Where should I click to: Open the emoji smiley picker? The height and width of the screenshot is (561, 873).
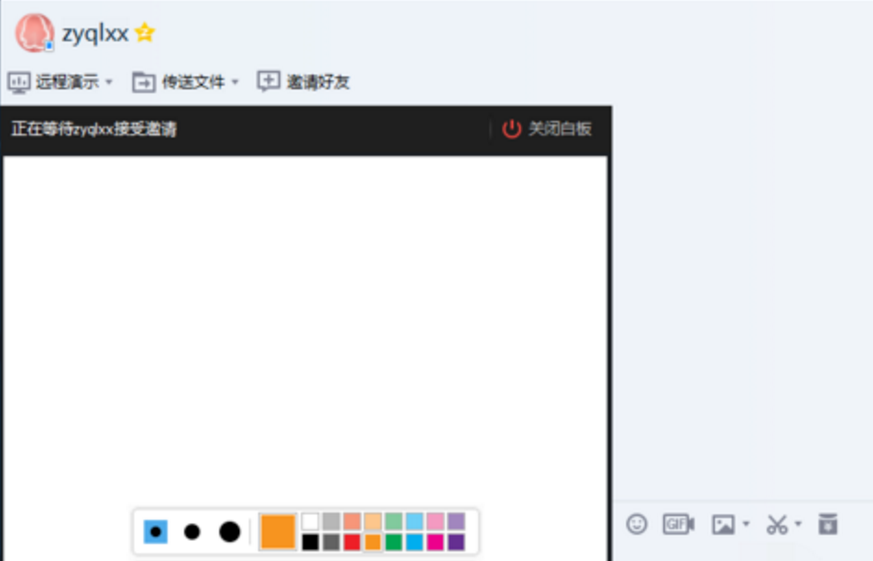(x=636, y=524)
